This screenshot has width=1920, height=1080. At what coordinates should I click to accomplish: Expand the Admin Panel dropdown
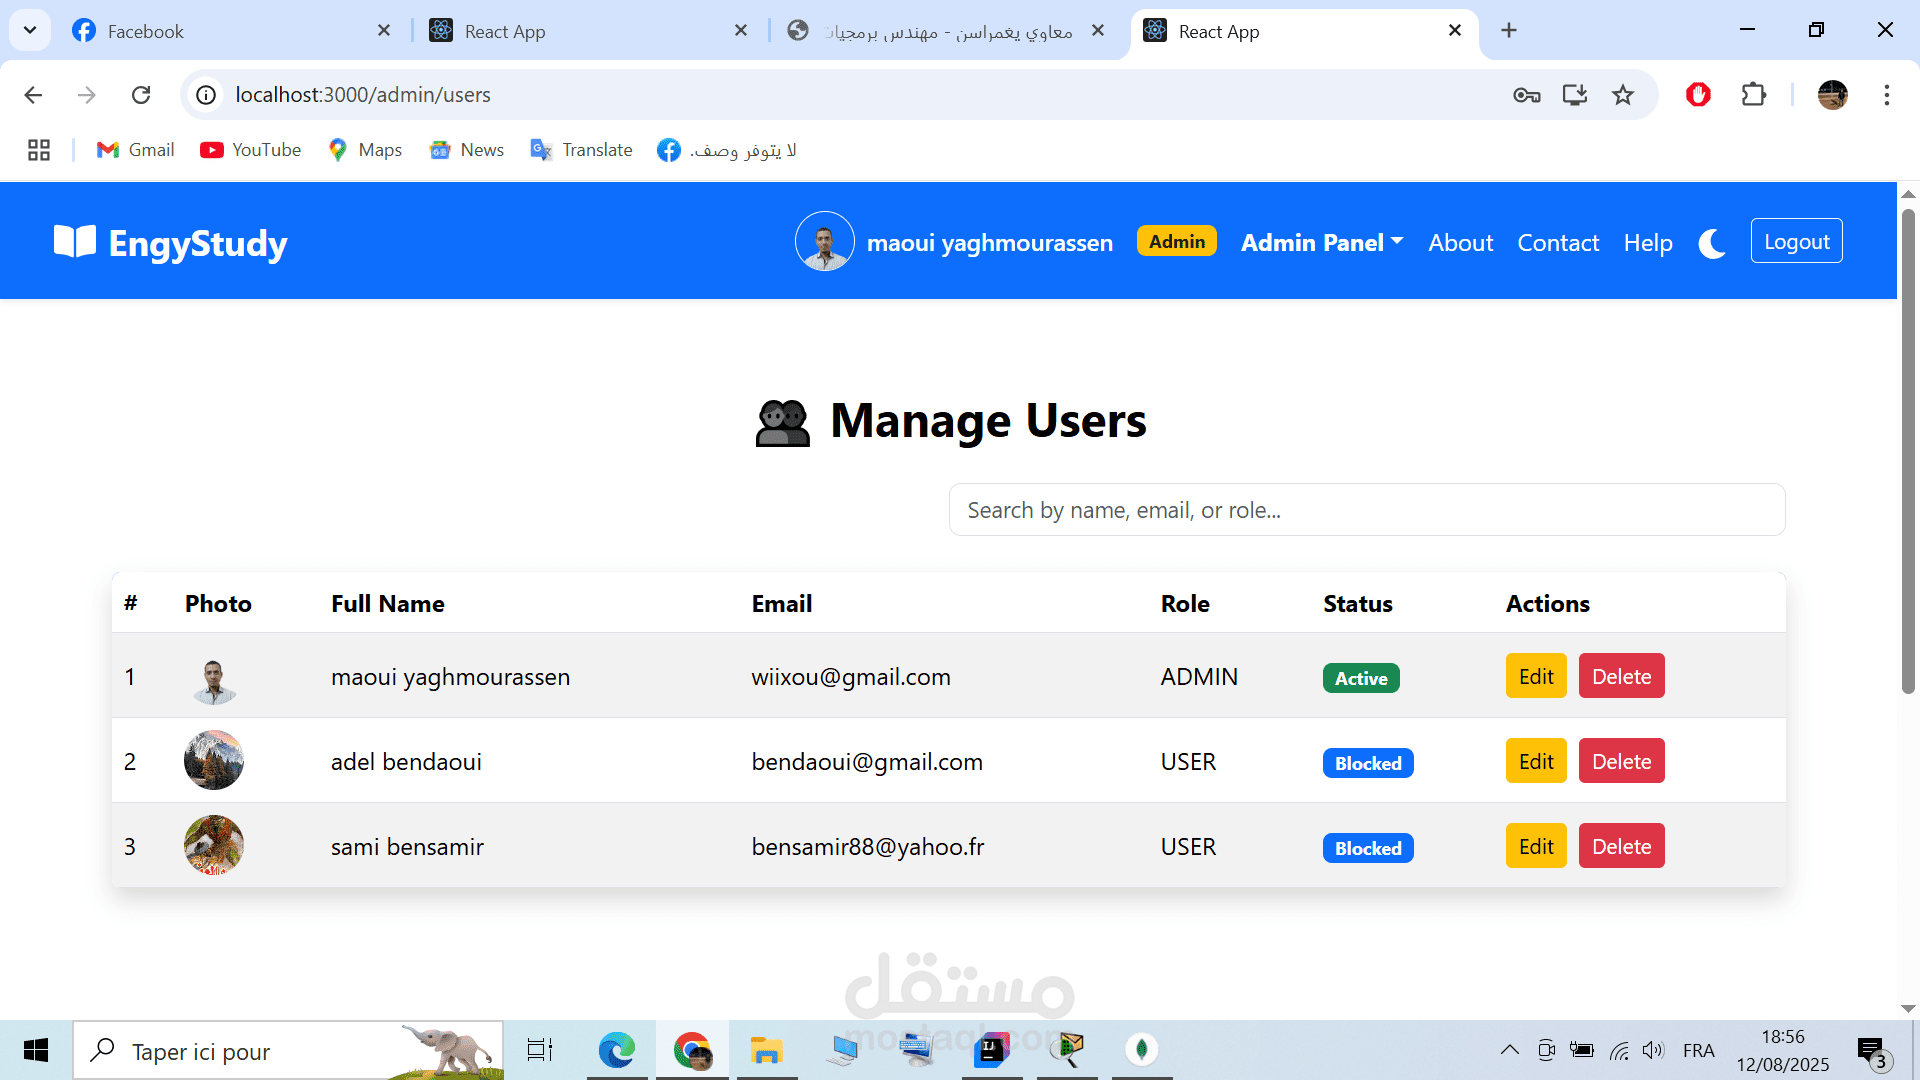[1321, 243]
